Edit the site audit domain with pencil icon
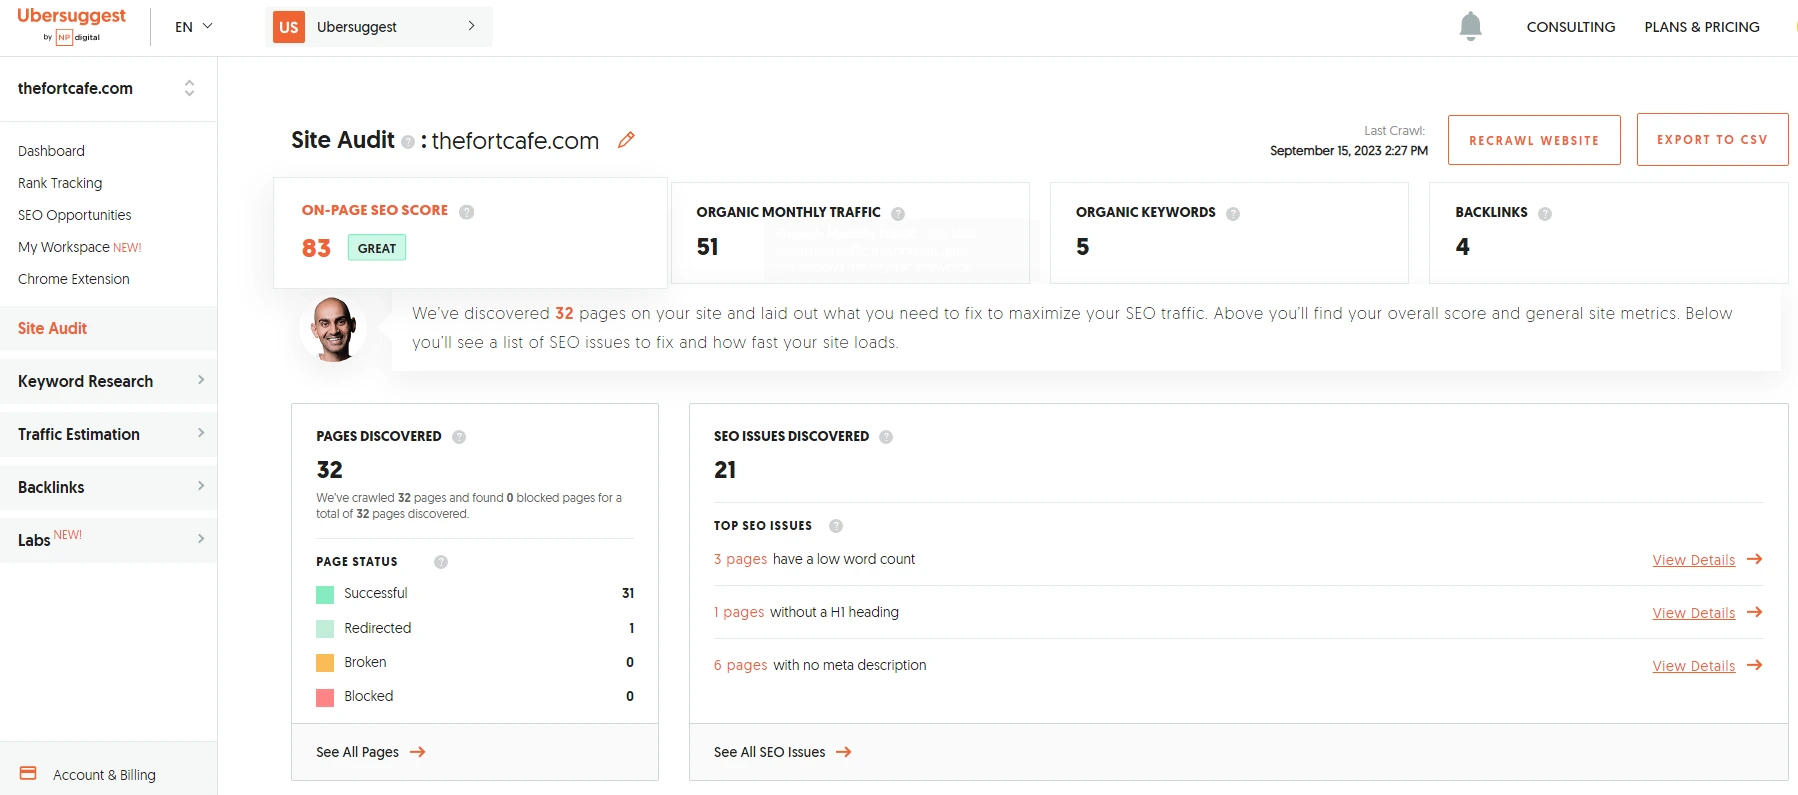The height and width of the screenshot is (795, 1798). [x=626, y=140]
